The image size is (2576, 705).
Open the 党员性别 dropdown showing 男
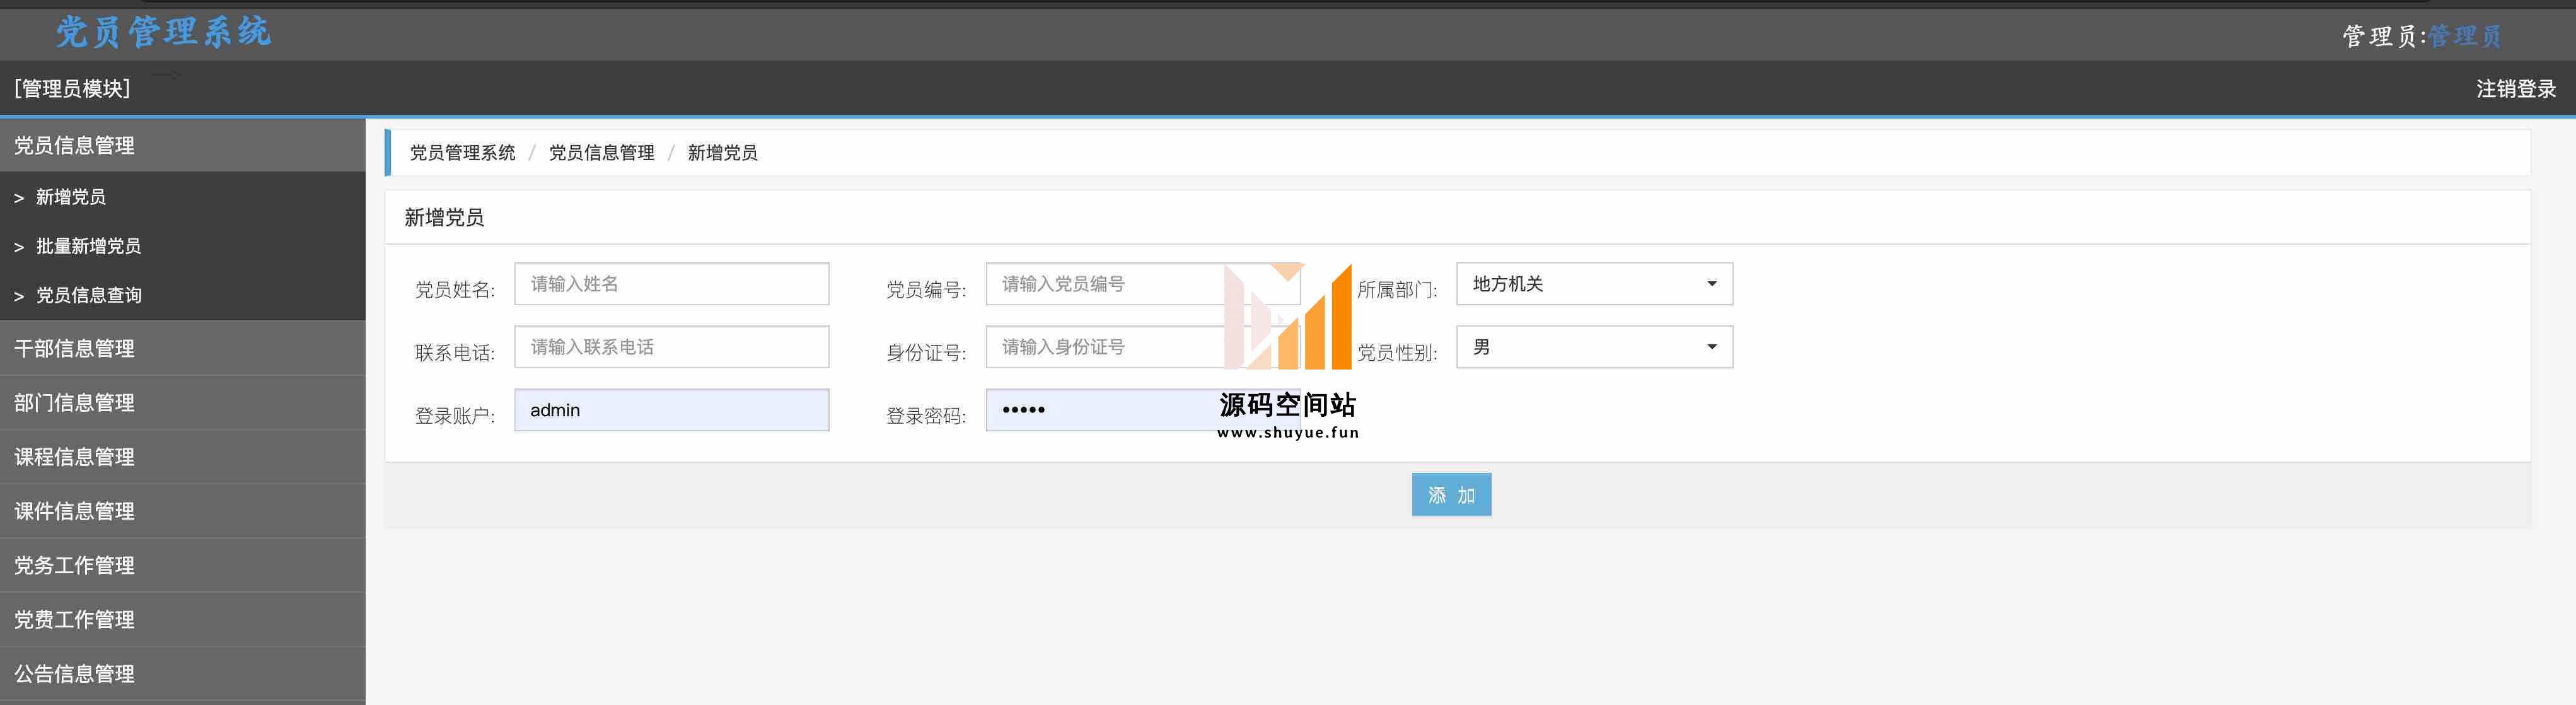point(1594,347)
